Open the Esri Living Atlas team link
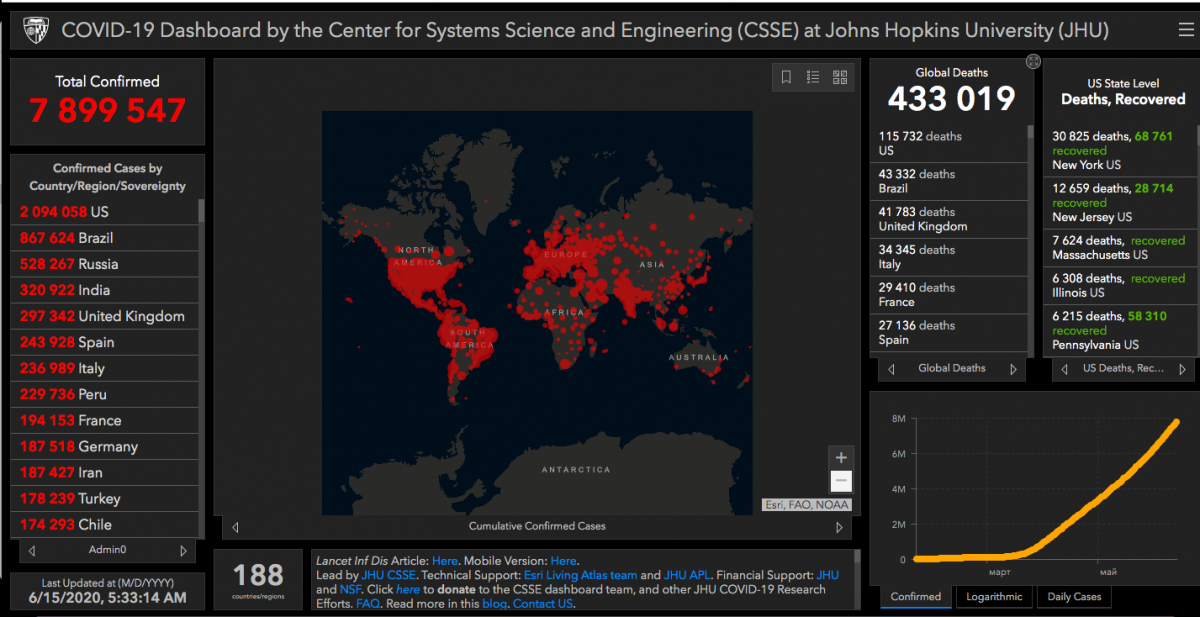Image resolution: width=1200 pixels, height=617 pixels. (x=580, y=575)
